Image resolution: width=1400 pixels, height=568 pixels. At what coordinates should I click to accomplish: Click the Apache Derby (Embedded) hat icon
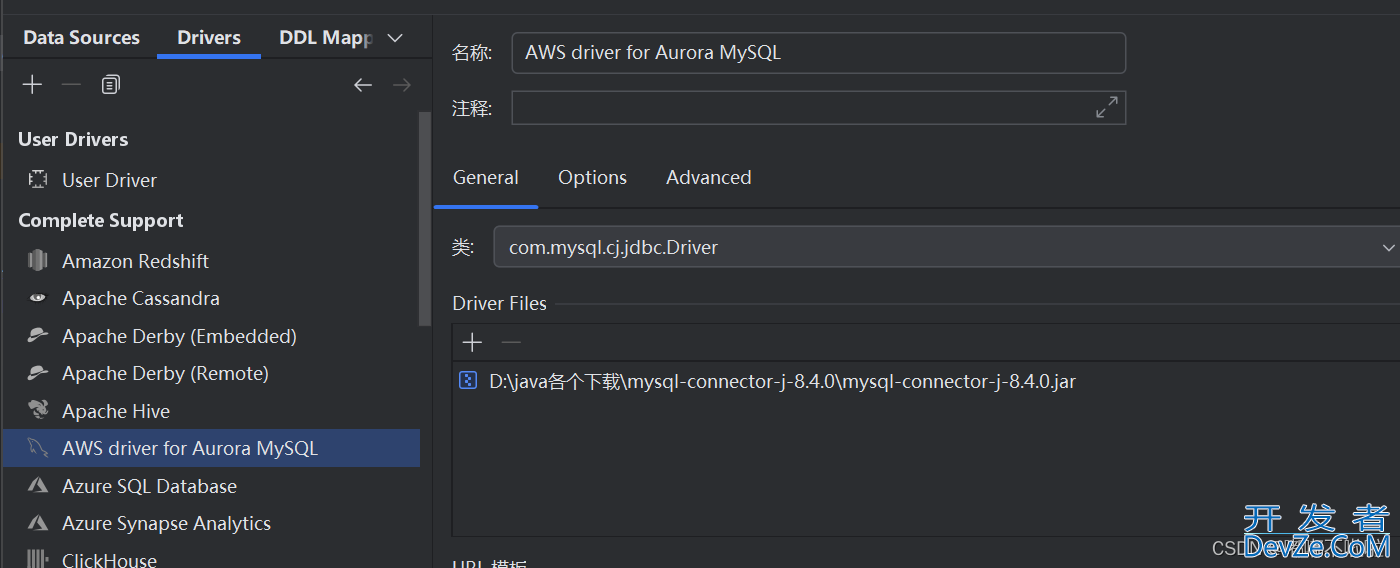(x=38, y=336)
